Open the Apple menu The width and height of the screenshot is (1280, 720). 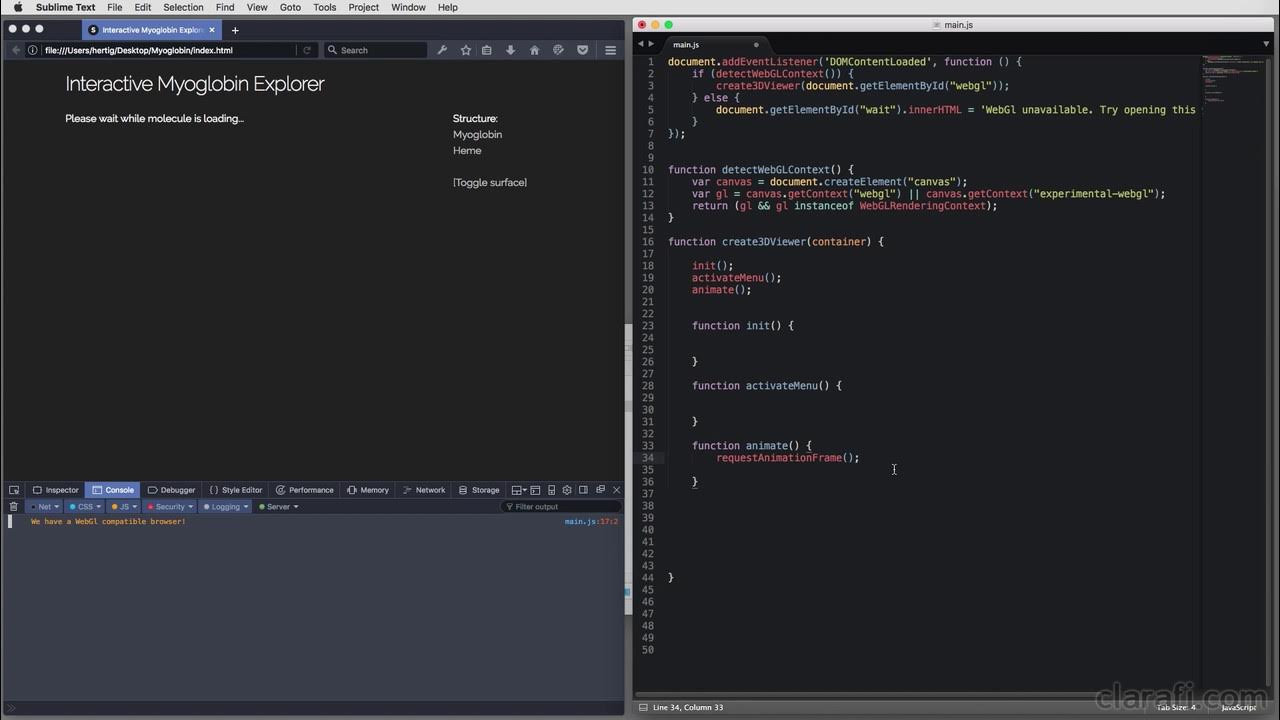pos(17,7)
